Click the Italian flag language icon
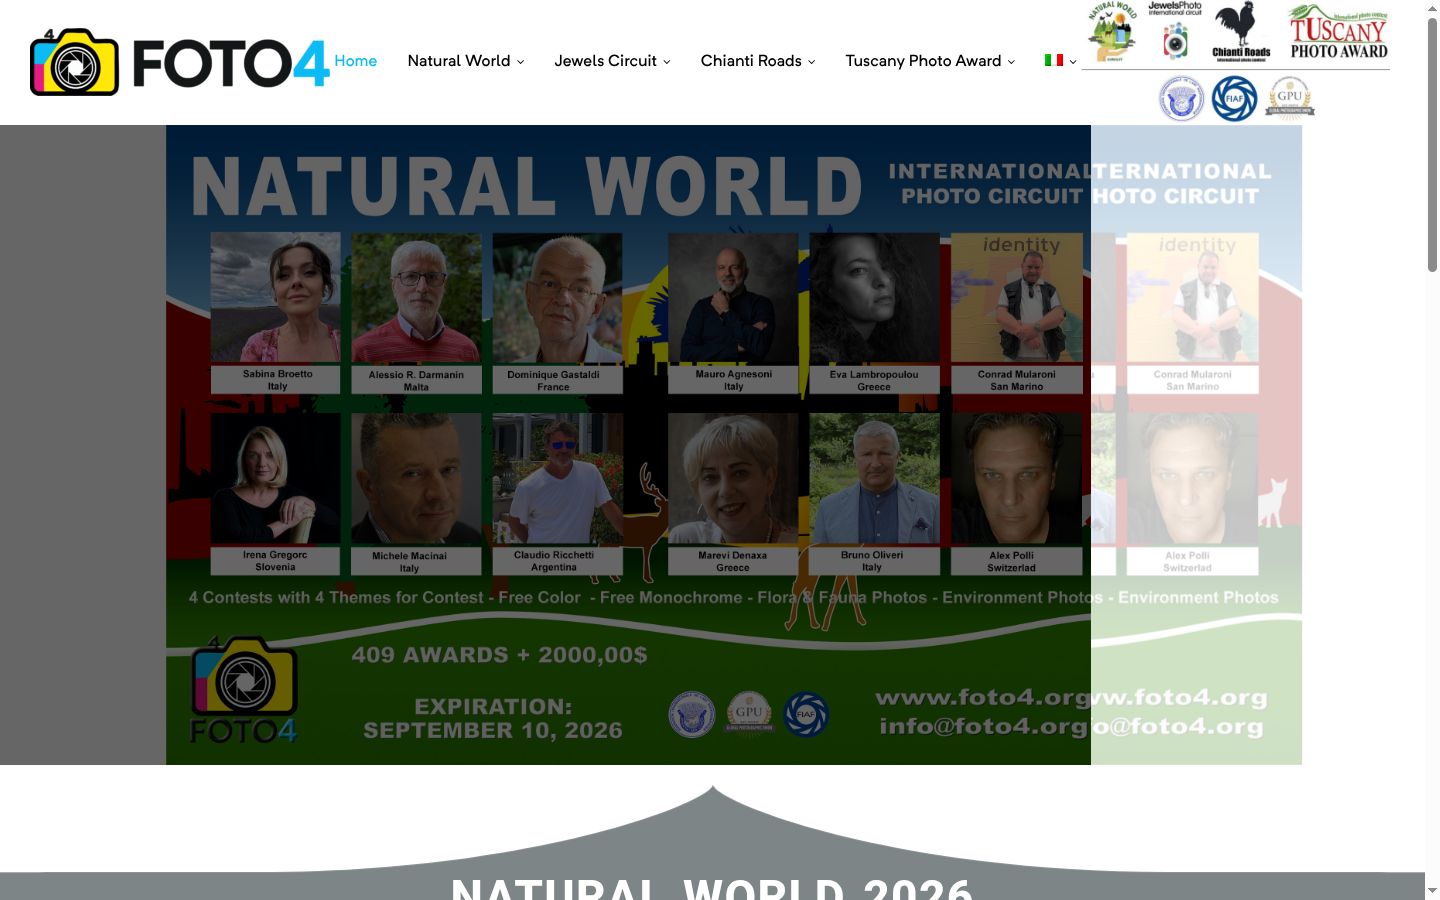 (x=1054, y=60)
